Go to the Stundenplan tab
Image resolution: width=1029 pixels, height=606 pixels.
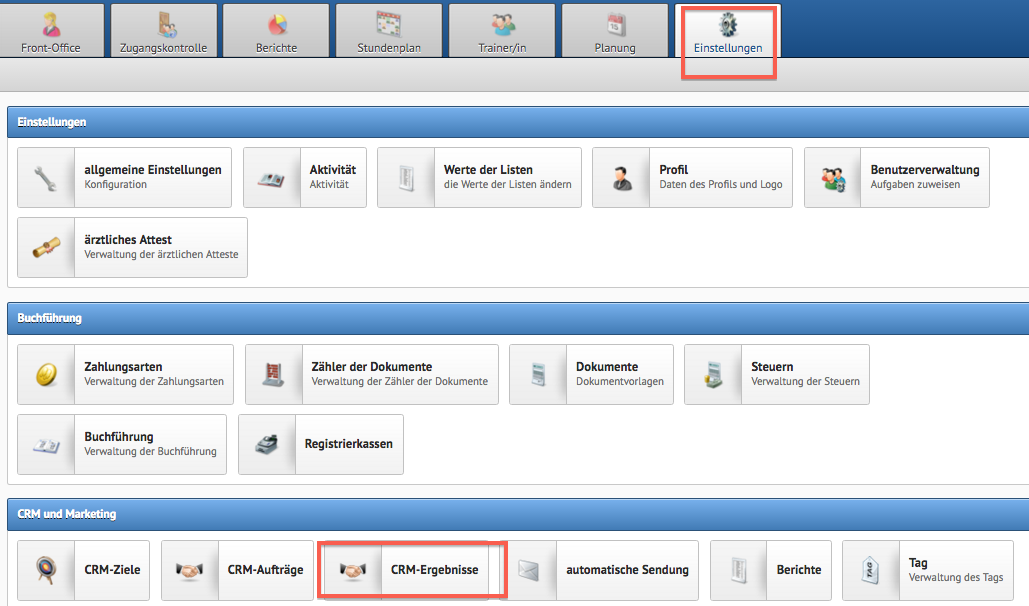389,30
